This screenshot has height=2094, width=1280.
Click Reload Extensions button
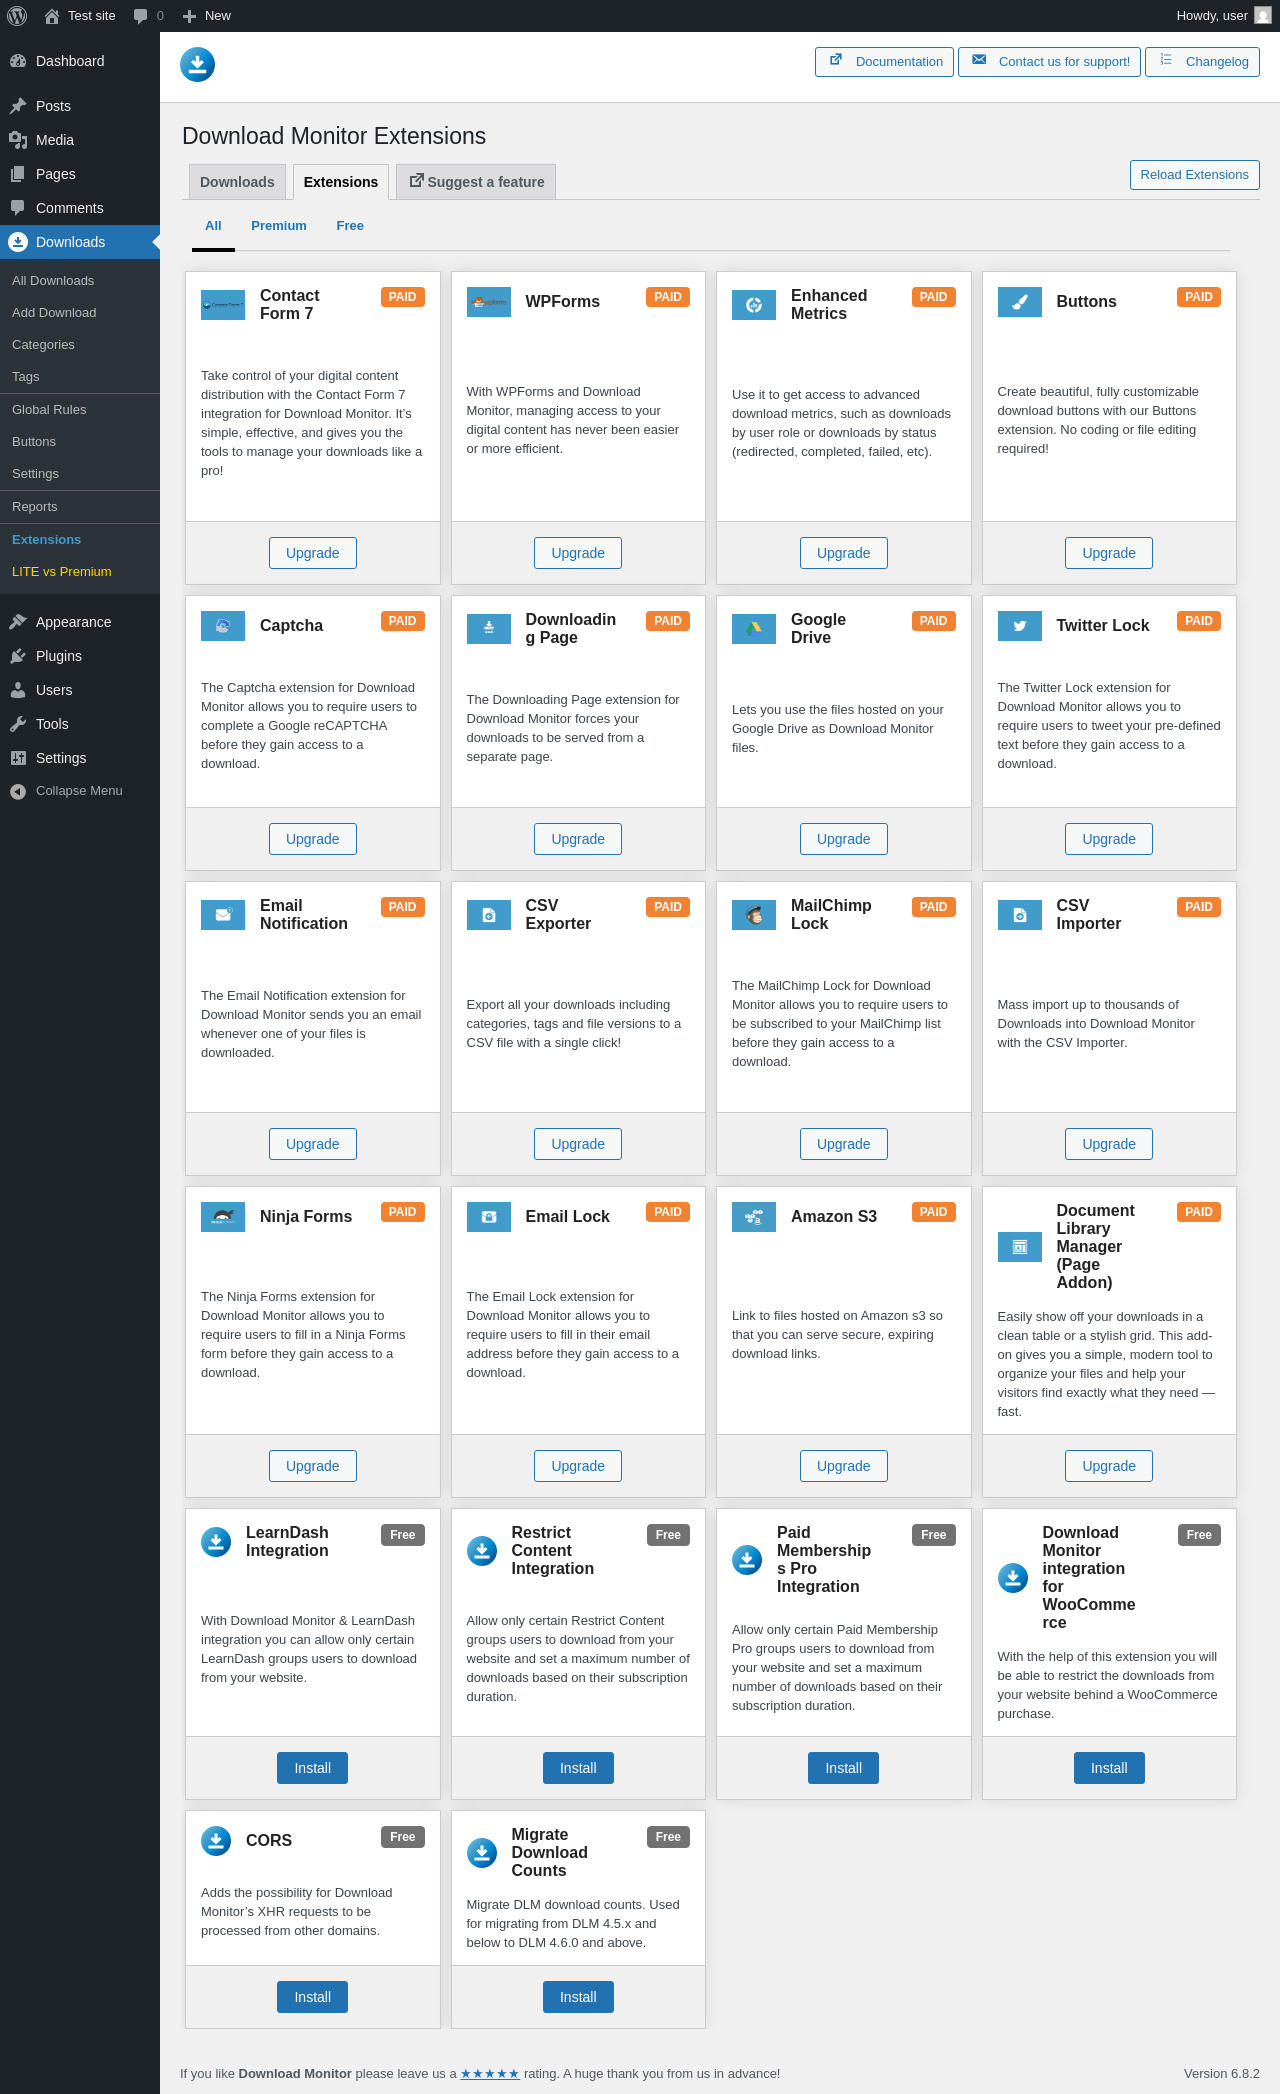tap(1194, 175)
